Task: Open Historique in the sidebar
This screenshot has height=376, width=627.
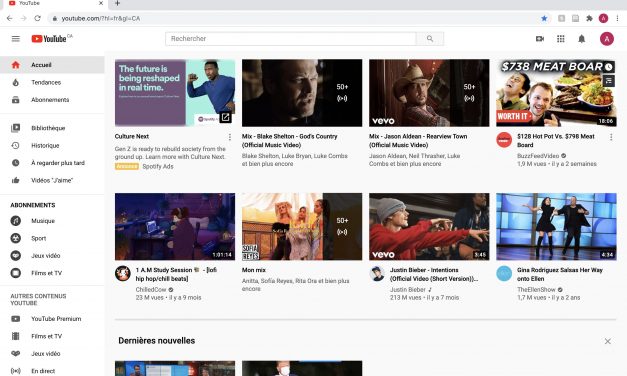Action: click(x=52, y=146)
